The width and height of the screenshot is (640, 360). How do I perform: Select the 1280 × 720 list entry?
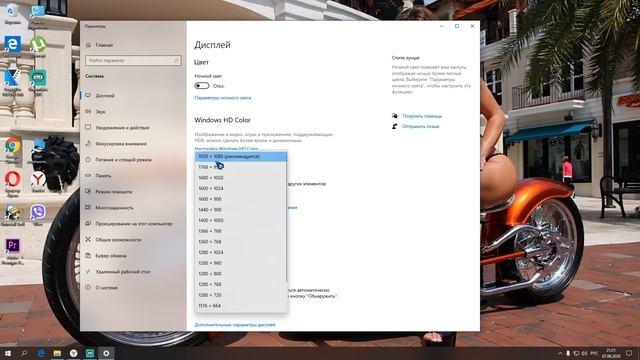click(x=241, y=295)
